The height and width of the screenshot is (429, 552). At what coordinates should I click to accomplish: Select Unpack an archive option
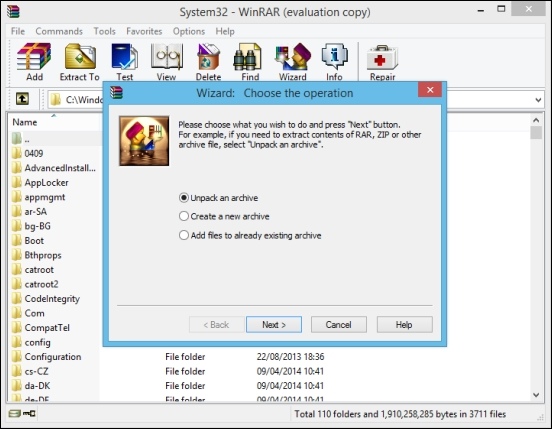pos(219,198)
